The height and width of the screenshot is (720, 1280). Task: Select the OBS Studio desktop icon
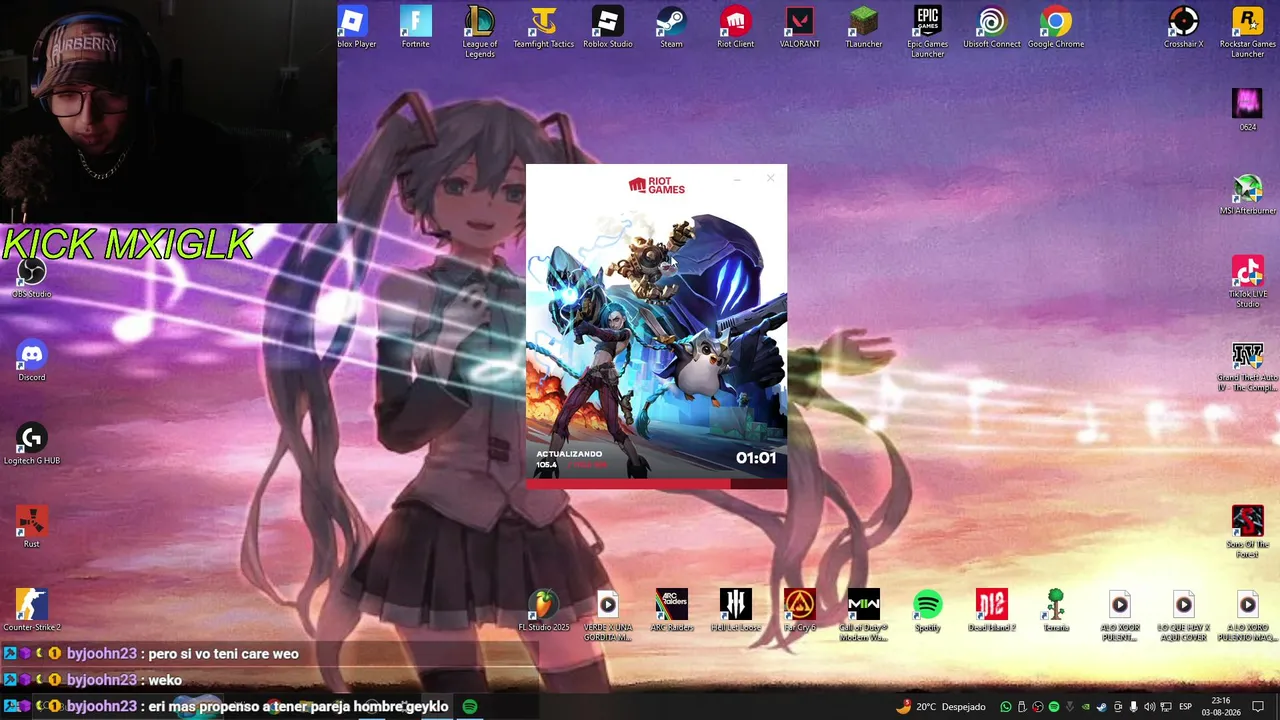[x=31, y=277]
